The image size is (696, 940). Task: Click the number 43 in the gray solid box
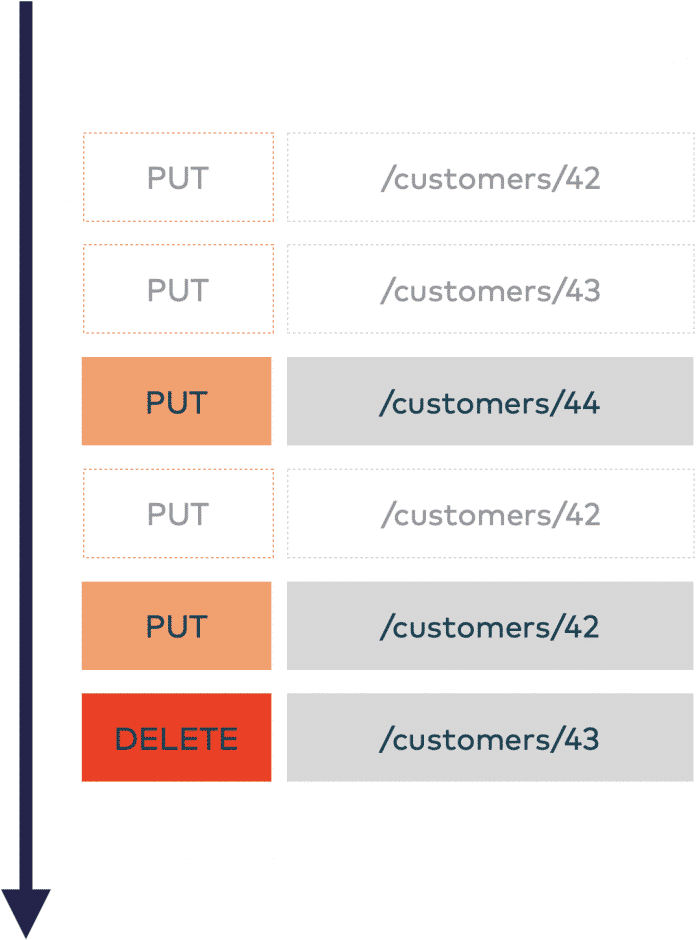(581, 739)
